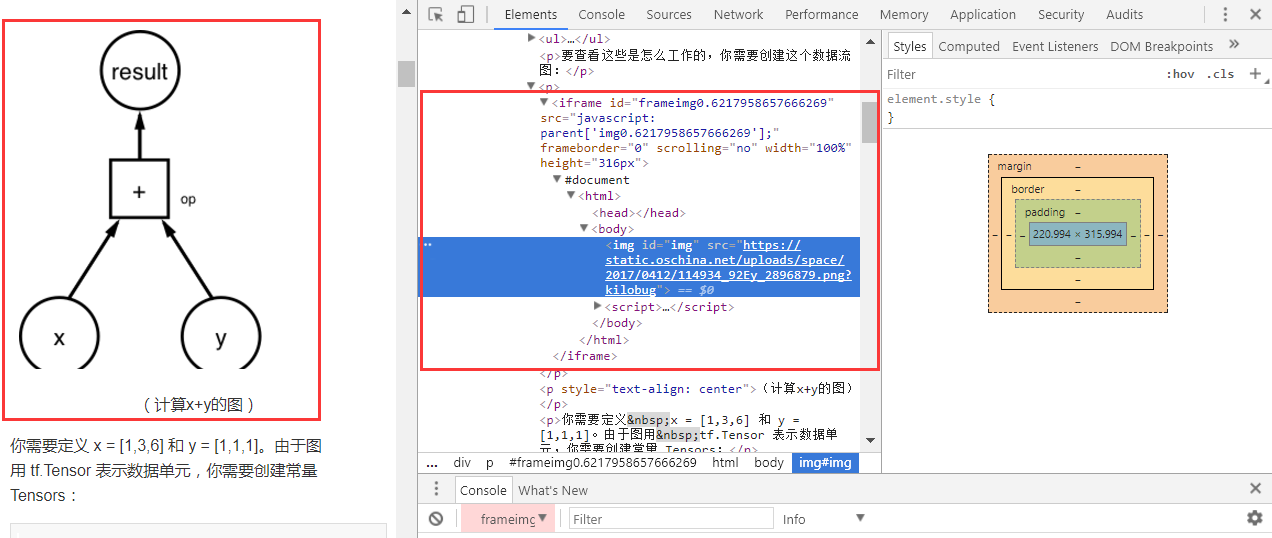Open the Application tab
This screenshot has width=1272, height=538.
coord(983,14)
